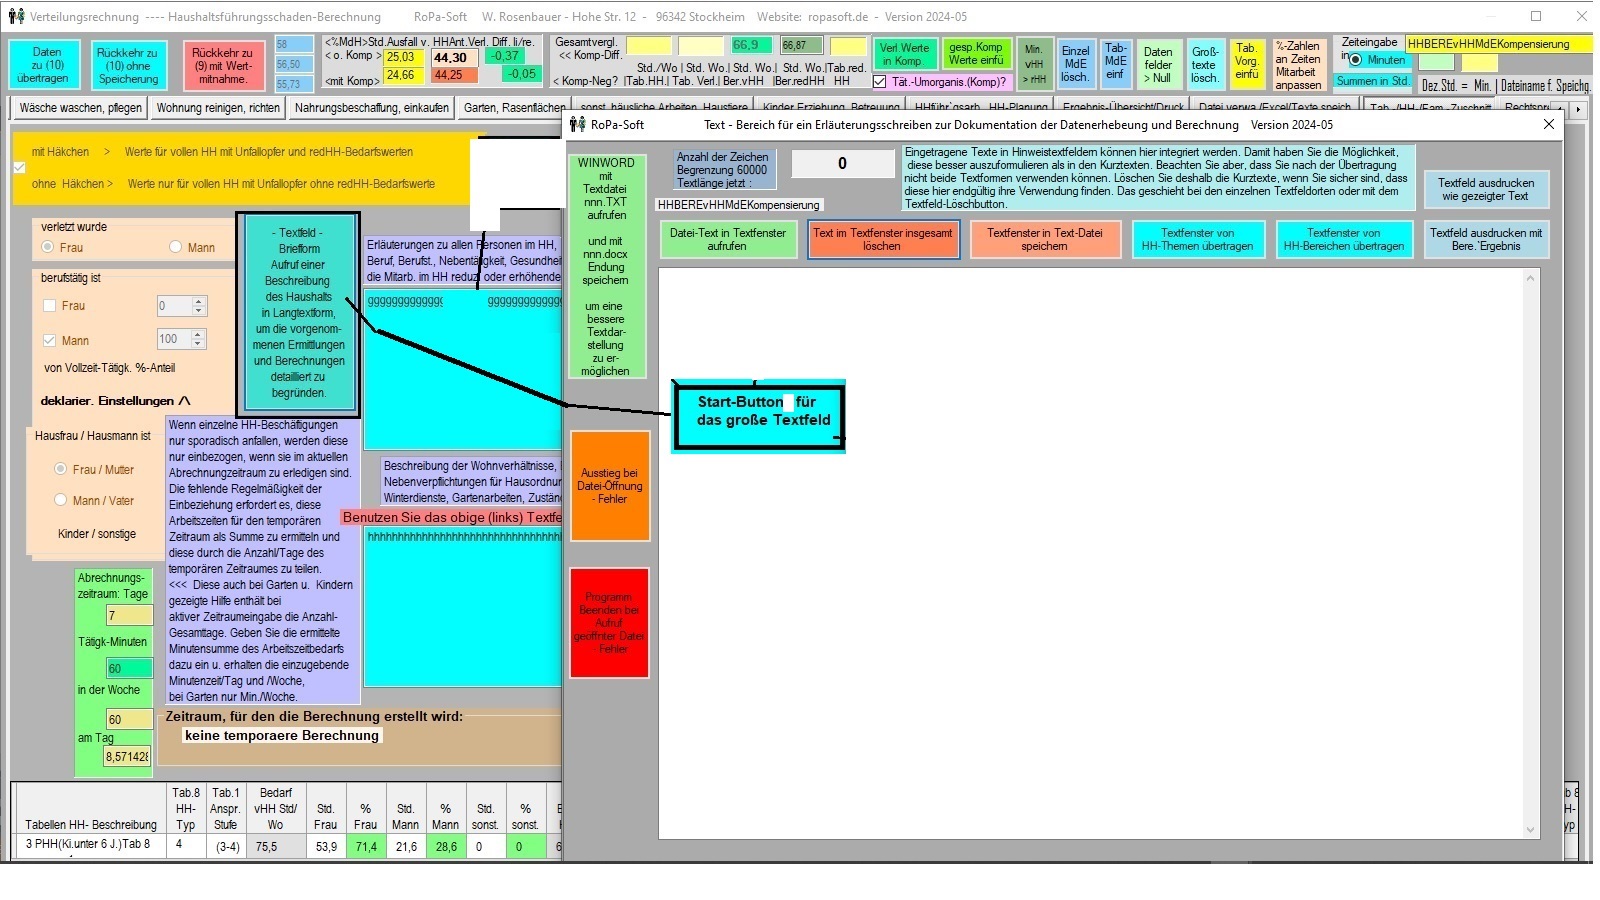Click orange 'Ausstieg bei Datei-Öffnung-Fehler' button
Viewport: 1600px width, 900px height.
[x=610, y=486]
